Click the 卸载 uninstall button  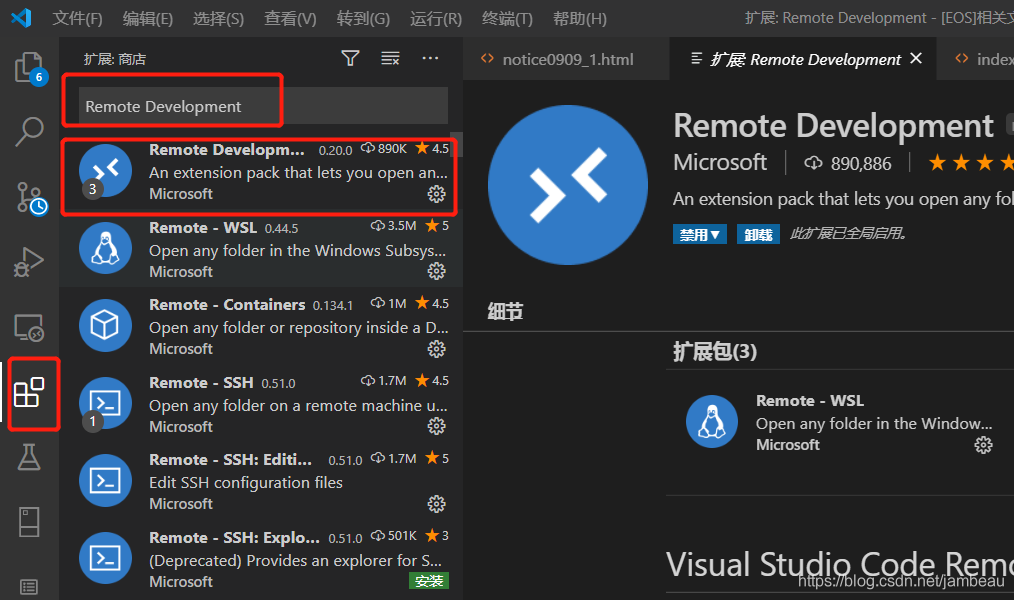point(759,234)
